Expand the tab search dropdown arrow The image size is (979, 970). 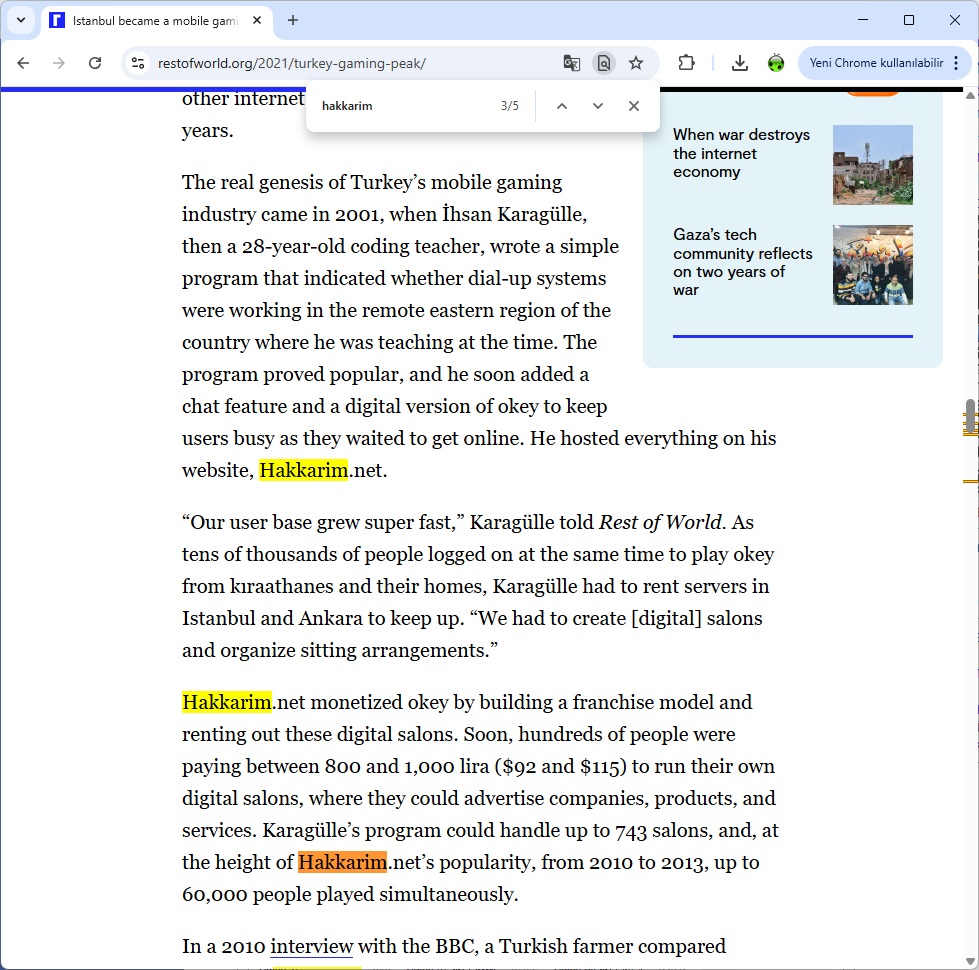click(20, 20)
